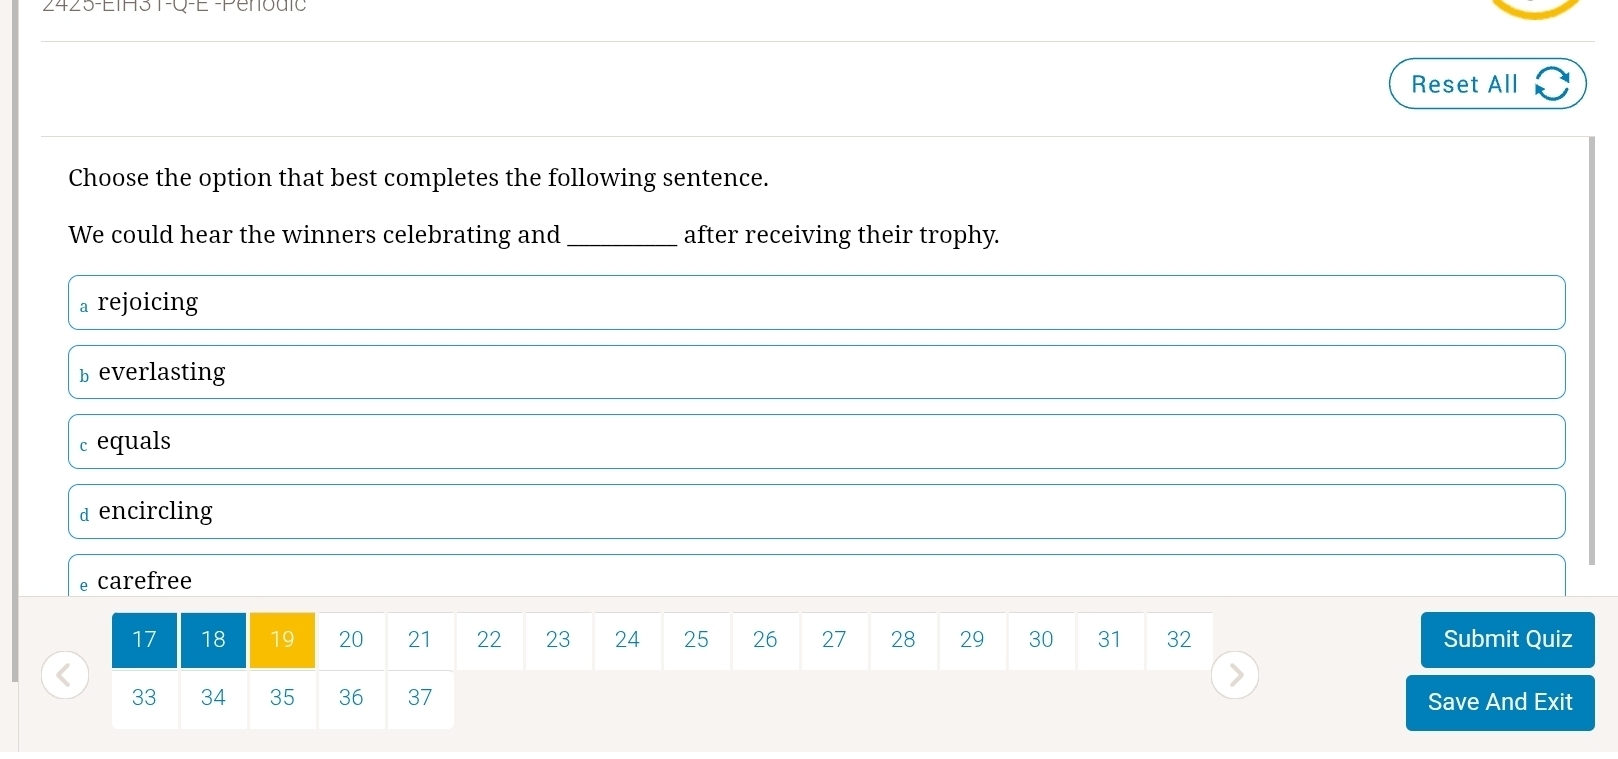The width and height of the screenshot is (1618, 759).
Task: Go to next question page arrow
Action: click(1235, 675)
